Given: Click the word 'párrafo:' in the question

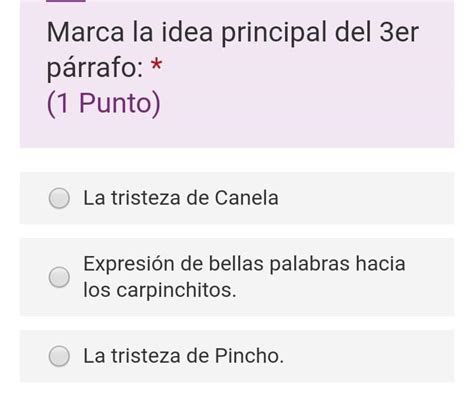Looking at the screenshot, I should (95, 68).
